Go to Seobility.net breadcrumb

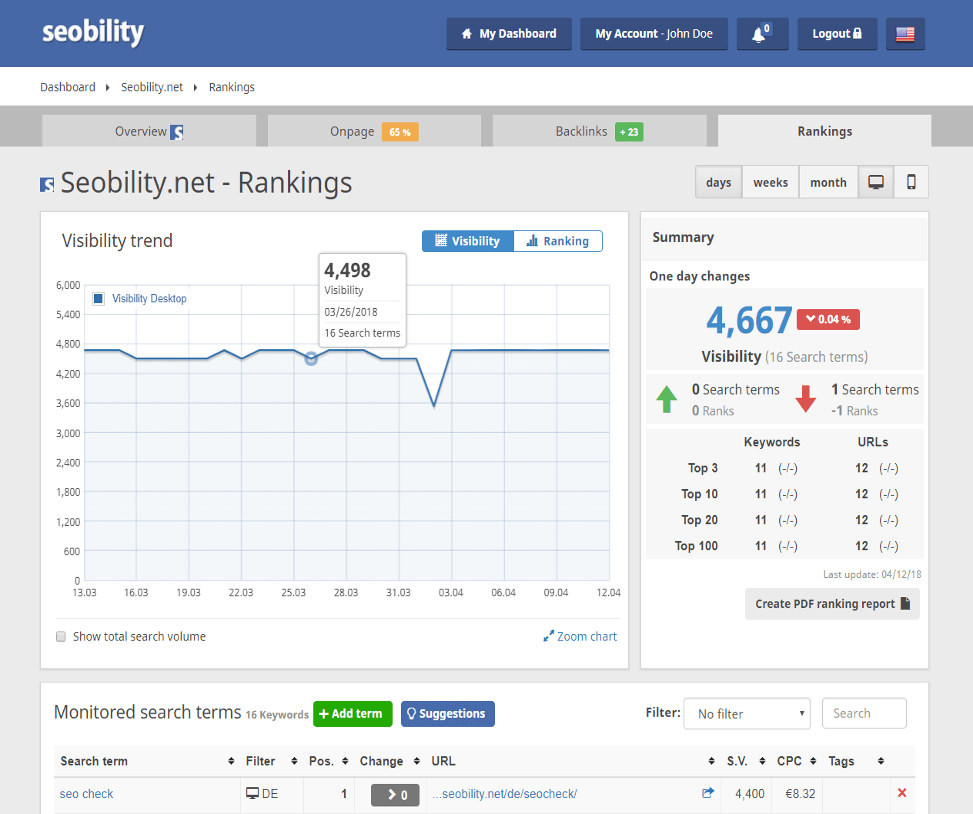point(152,87)
